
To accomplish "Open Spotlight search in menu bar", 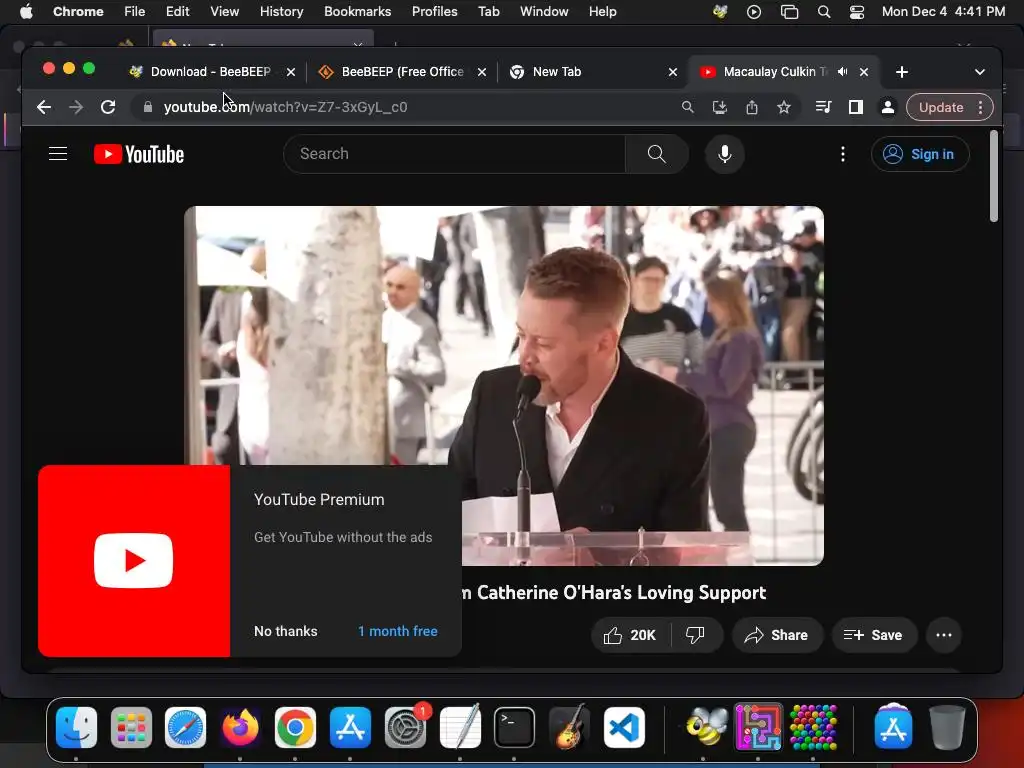I will pos(824,12).
